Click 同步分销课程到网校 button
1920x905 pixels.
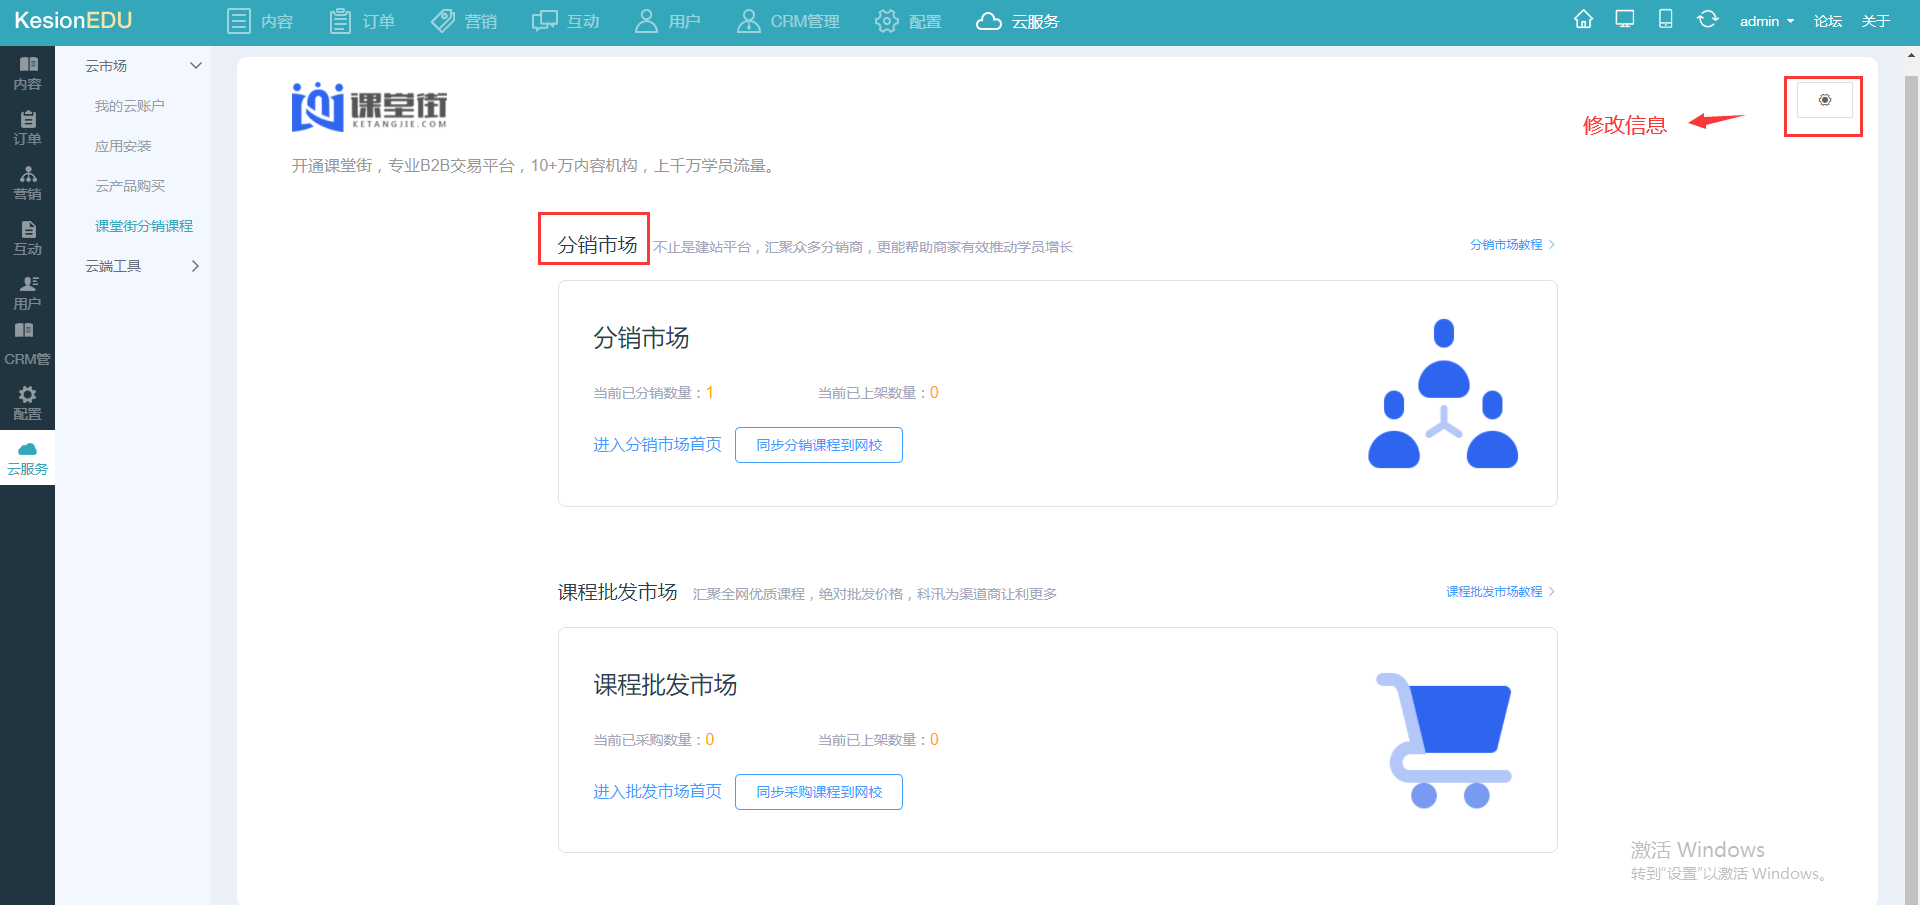coord(819,445)
